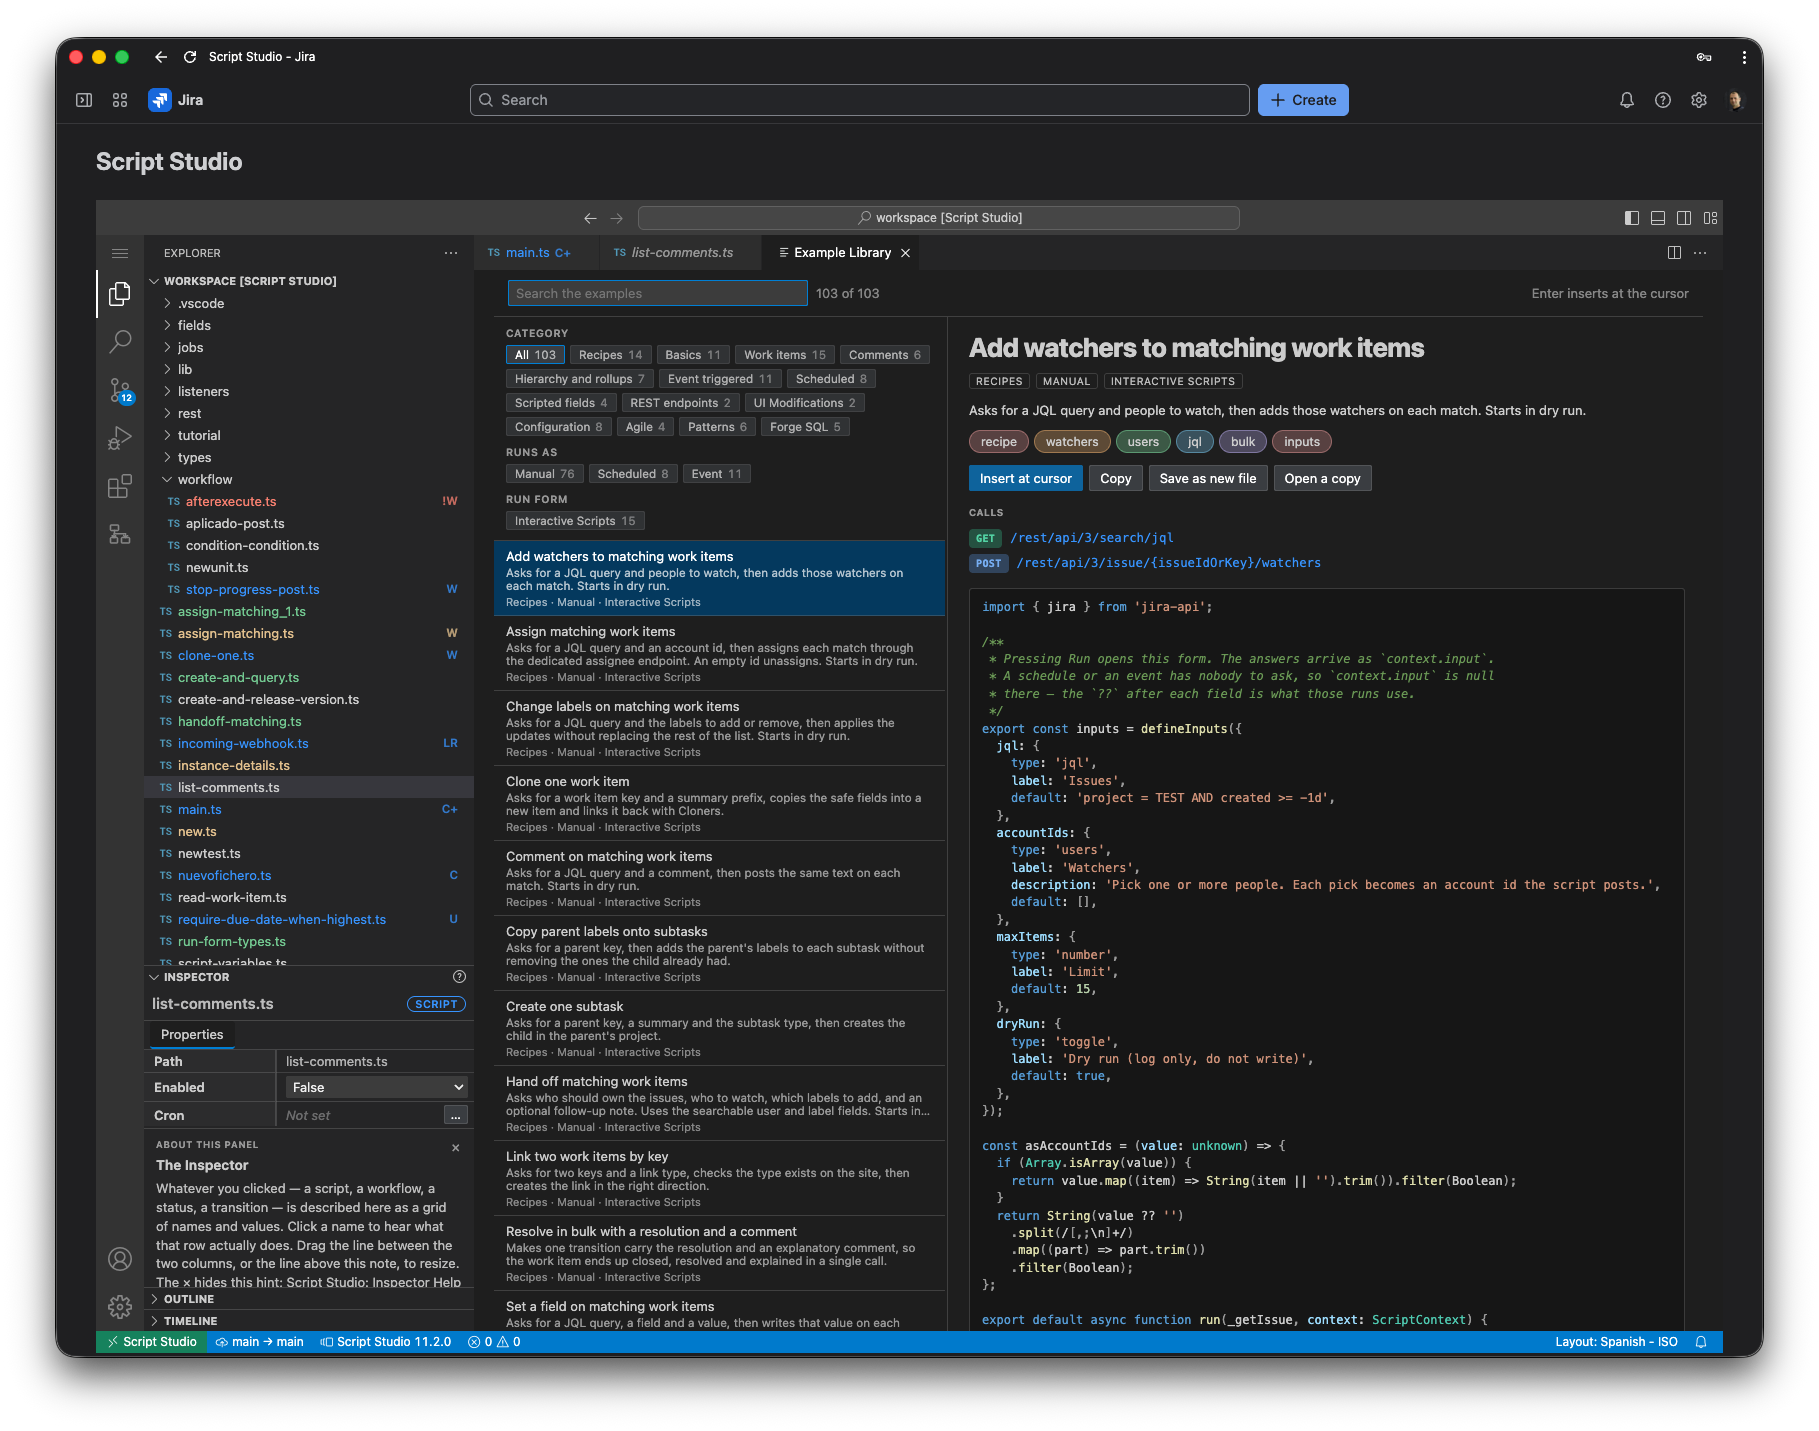The width and height of the screenshot is (1819, 1431).
Task: Open the Explorer view in activity bar
Action: click(x=120, y=293)
